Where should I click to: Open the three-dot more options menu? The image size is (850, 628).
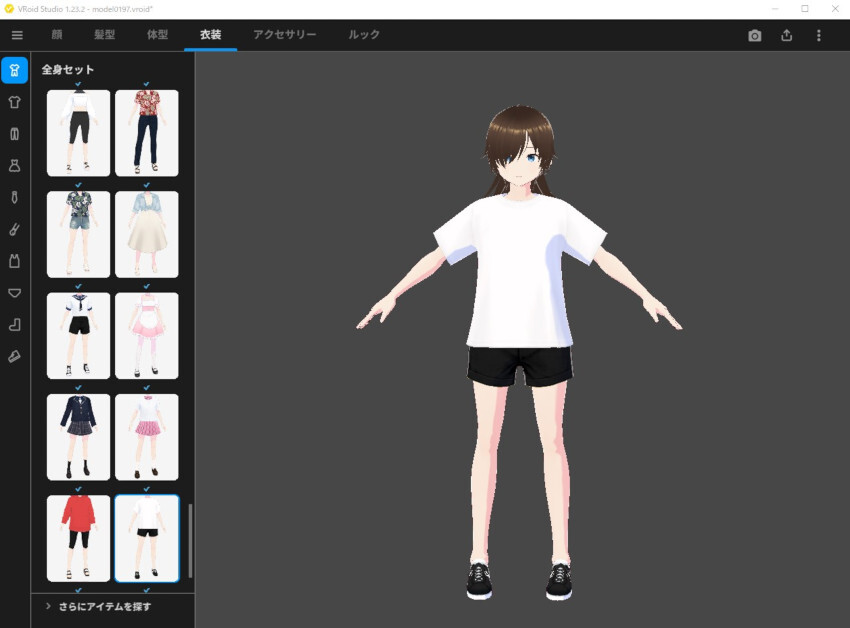[819, 36]
